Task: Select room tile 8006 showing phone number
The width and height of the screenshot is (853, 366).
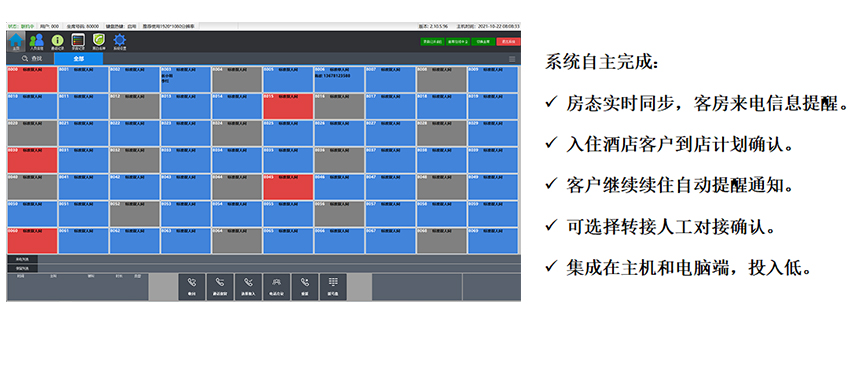Action: (339, 79)
